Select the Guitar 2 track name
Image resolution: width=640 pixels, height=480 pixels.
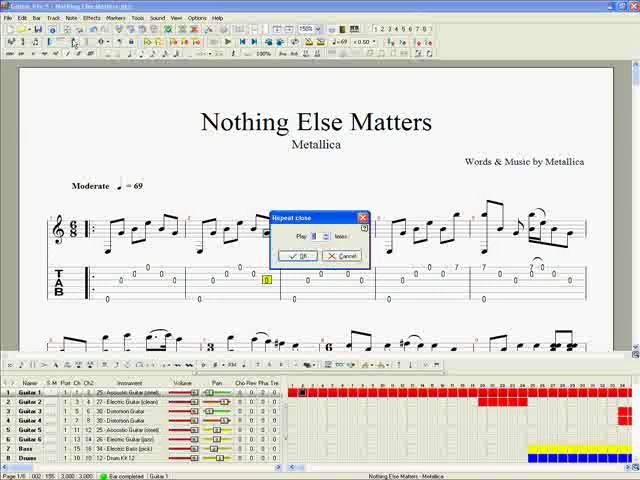point(30,402)
